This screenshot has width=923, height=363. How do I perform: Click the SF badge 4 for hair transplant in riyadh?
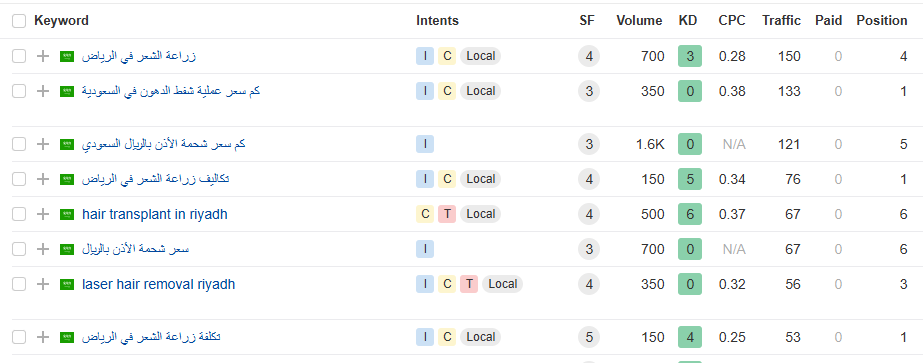[589, 214]
